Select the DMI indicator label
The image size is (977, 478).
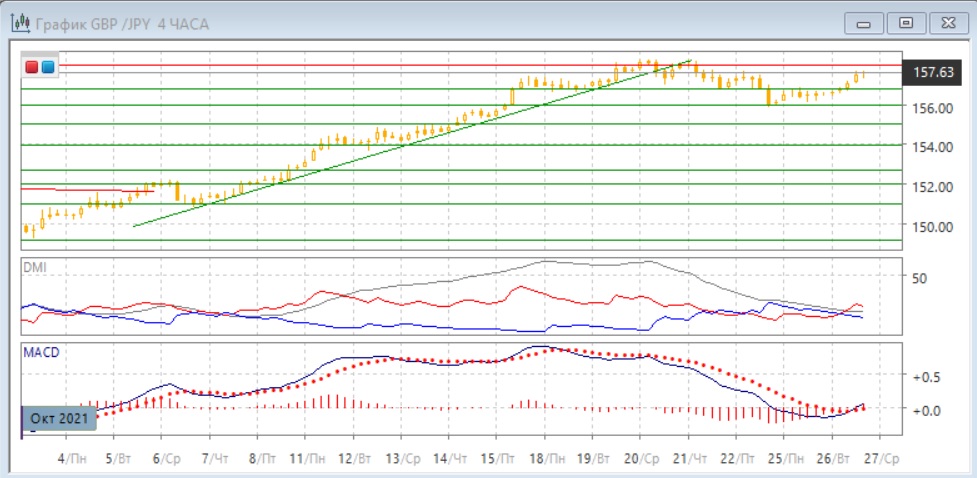tap(35, 268)
